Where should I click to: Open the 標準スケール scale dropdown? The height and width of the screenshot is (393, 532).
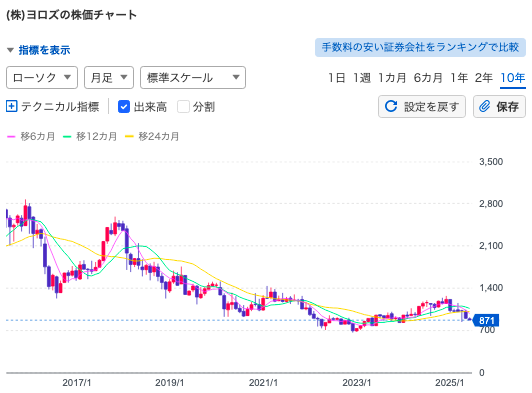(x=193, y=77)
